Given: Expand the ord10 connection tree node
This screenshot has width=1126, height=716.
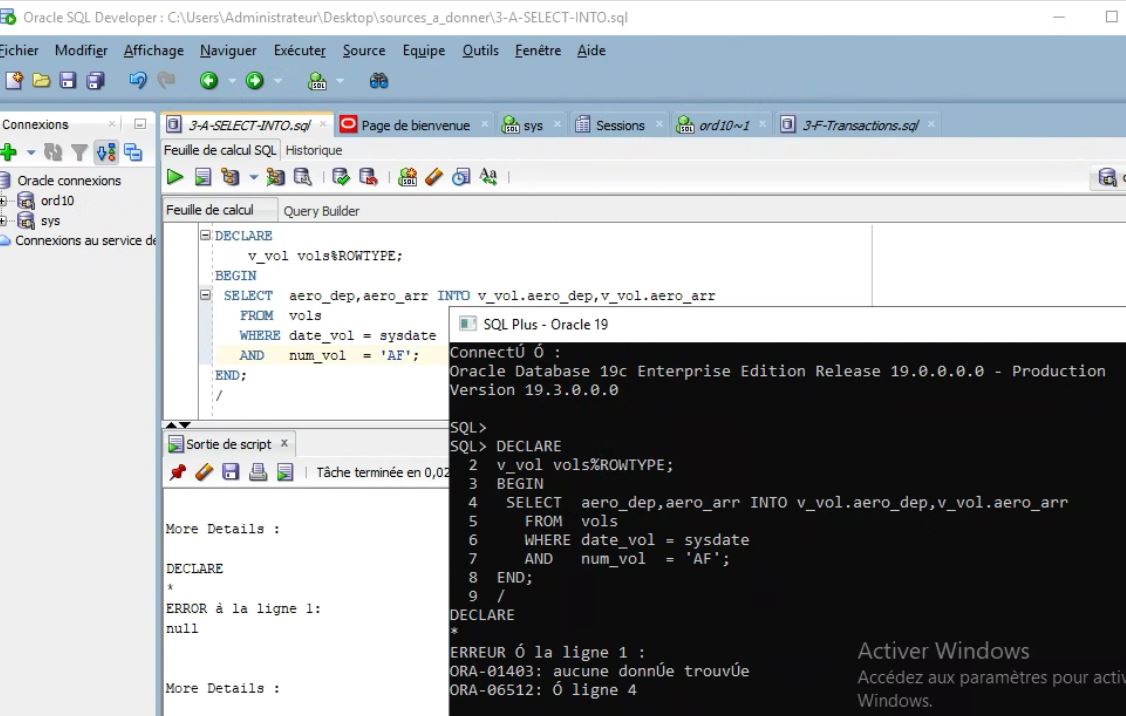Looking at the screenshot, I should click(x=4, y=200).
